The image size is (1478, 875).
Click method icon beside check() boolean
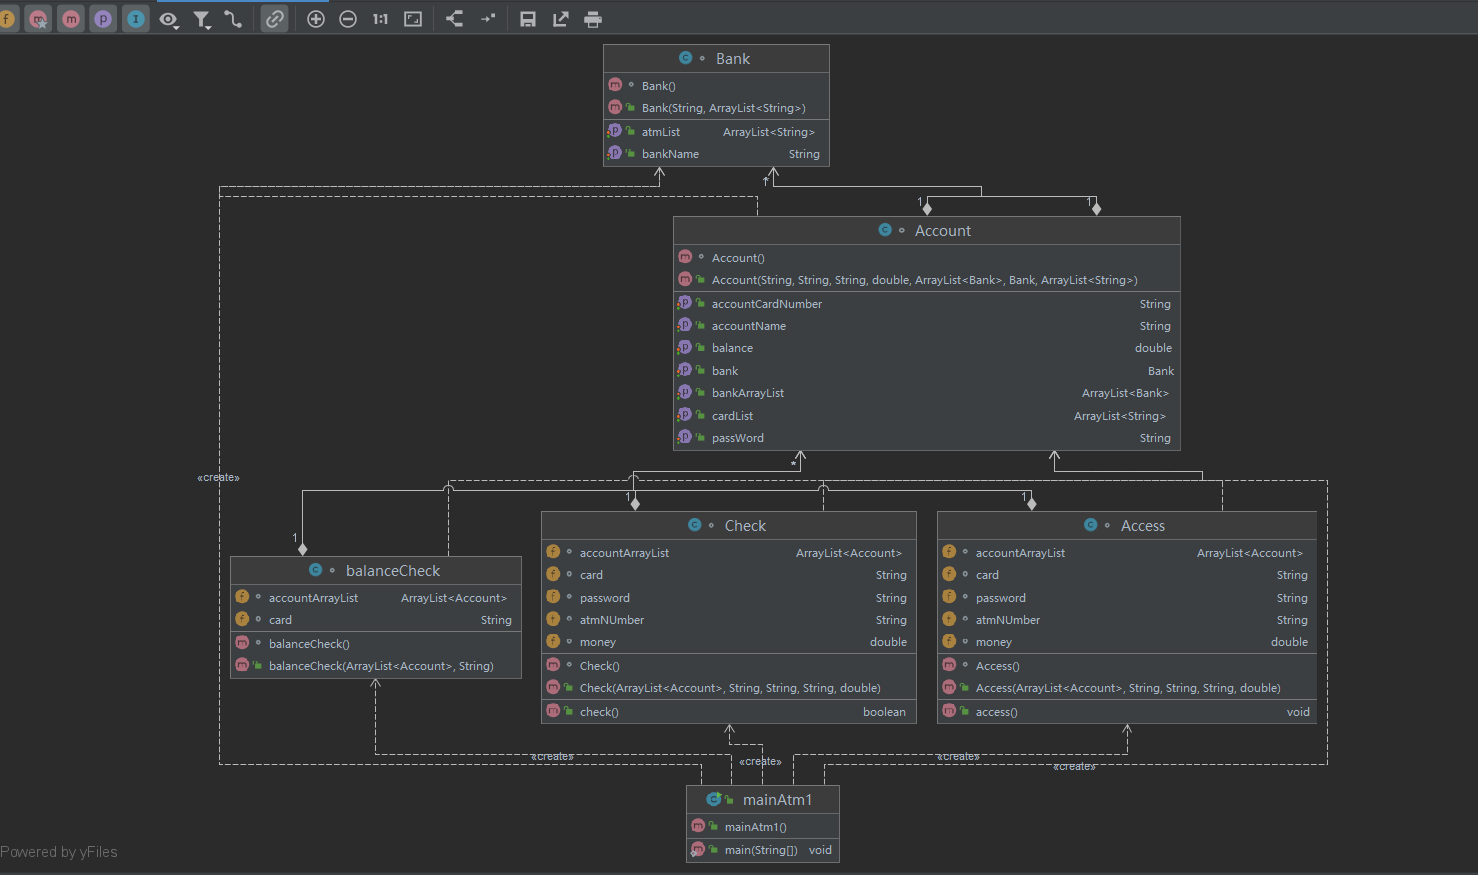tap(553, 711)
